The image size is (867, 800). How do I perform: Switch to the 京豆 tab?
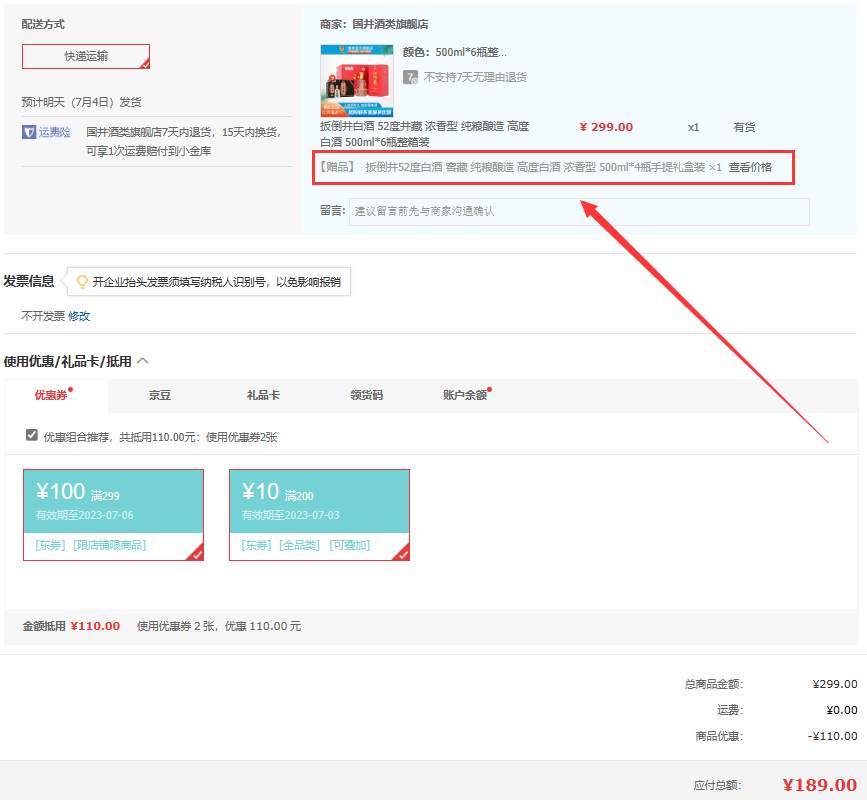(x=160, y=395)
